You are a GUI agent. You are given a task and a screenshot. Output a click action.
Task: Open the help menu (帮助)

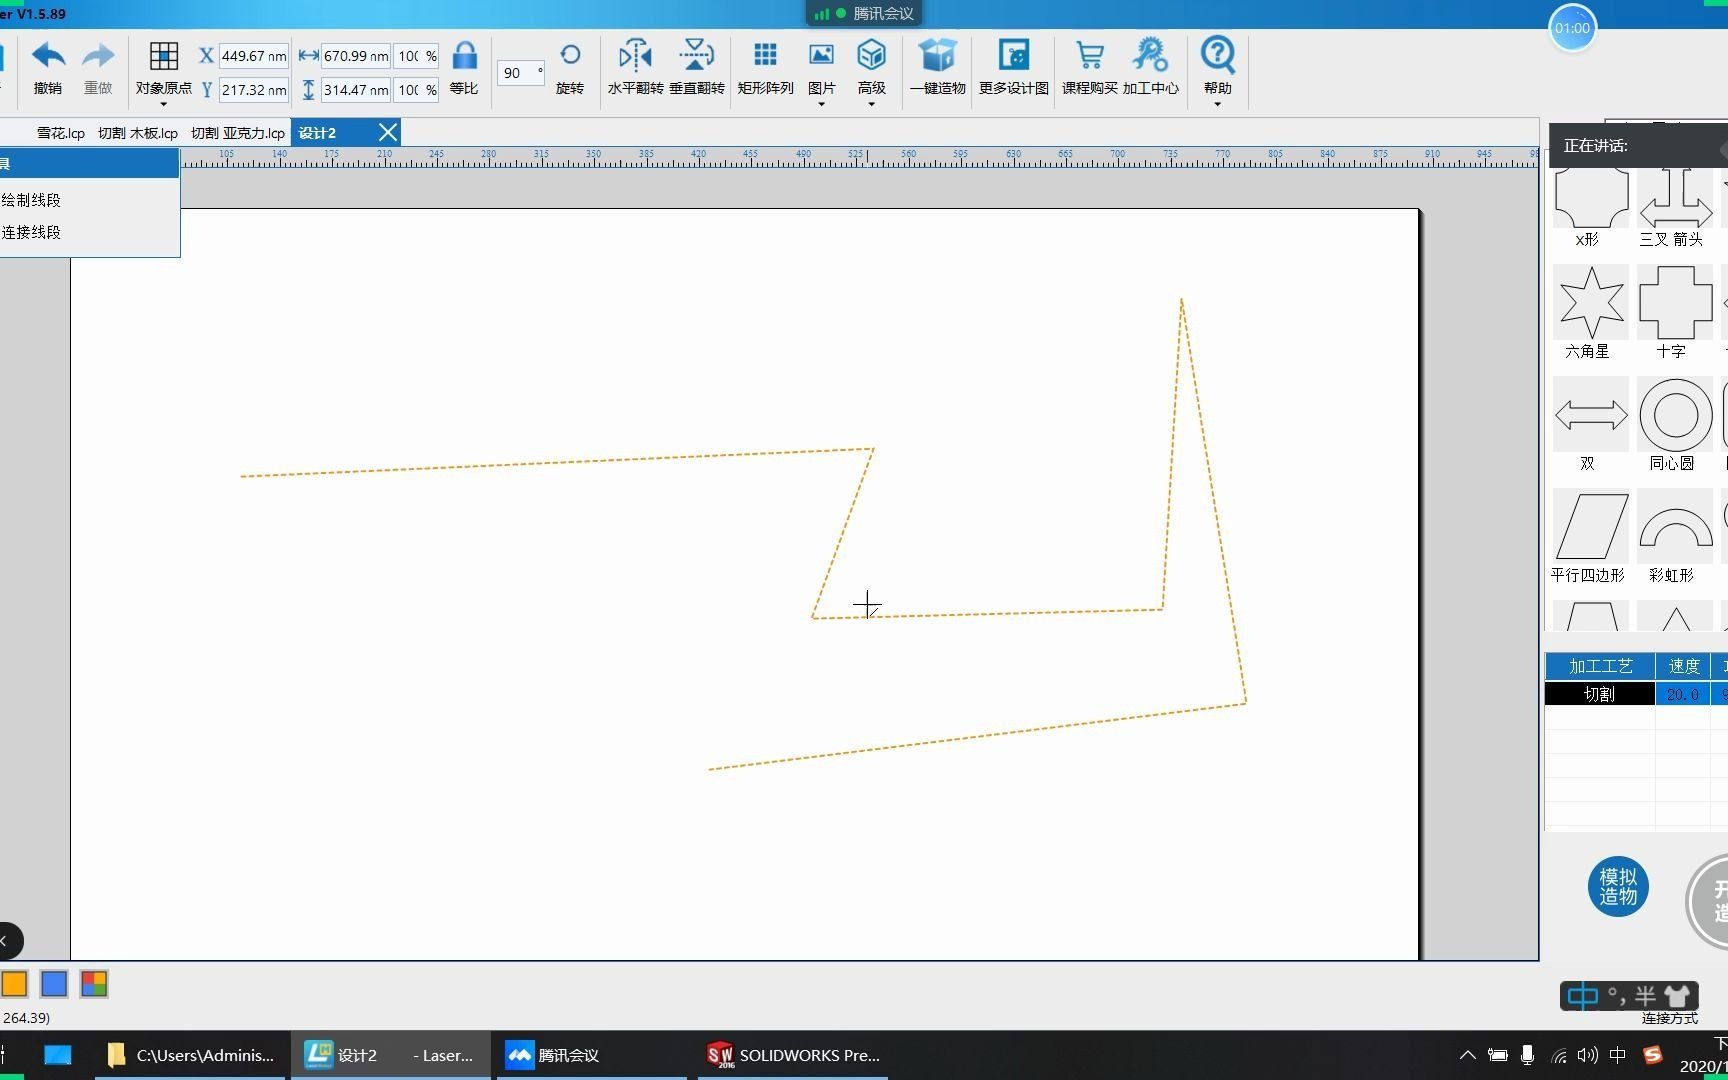[1218, 68]
